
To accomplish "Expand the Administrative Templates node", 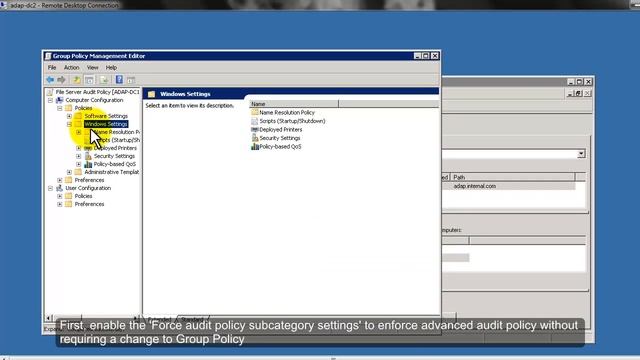I will (x=69, y=172).
